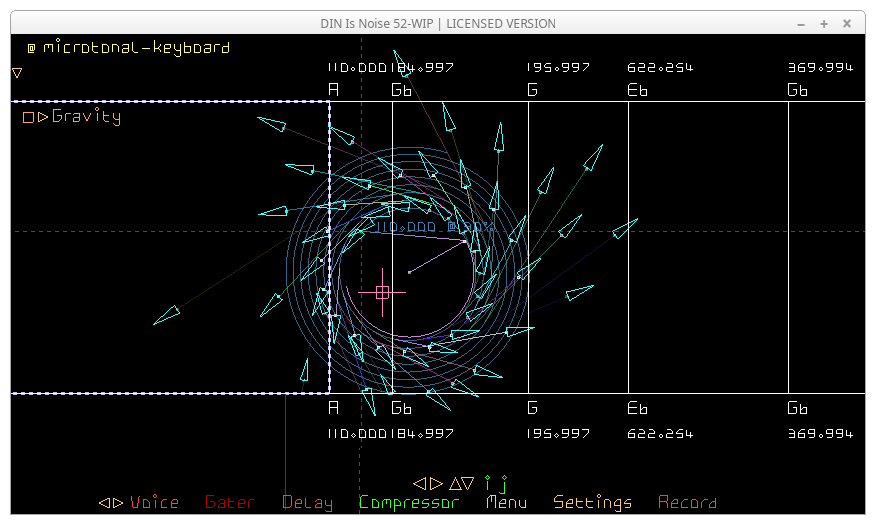Open Settings
The image size is (876, 525).
(592, 503)
